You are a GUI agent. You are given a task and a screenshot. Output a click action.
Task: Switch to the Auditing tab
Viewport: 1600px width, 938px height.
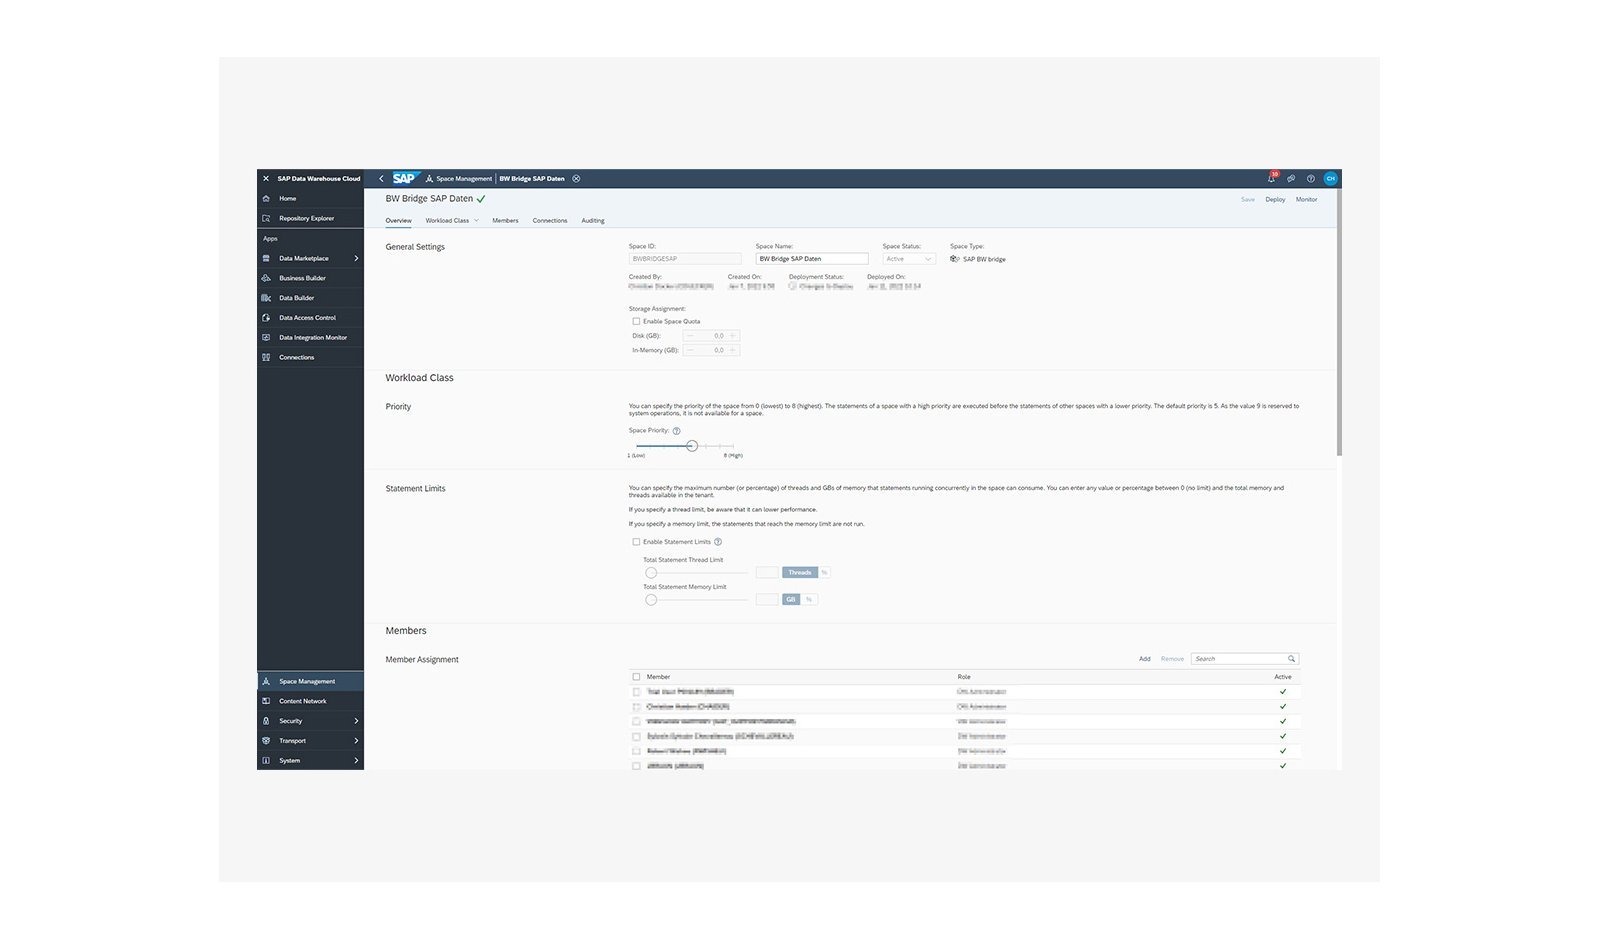point(593,221)
